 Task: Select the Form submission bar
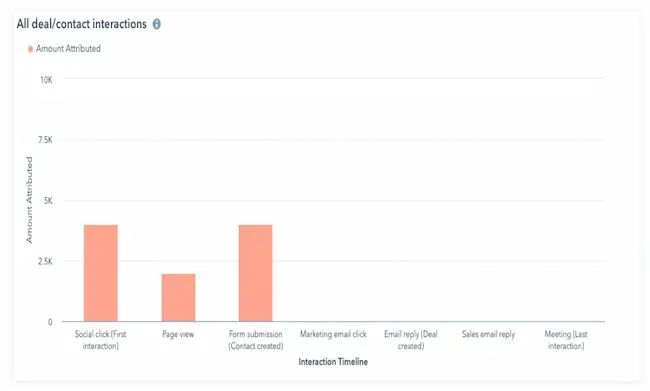(255, 273)
